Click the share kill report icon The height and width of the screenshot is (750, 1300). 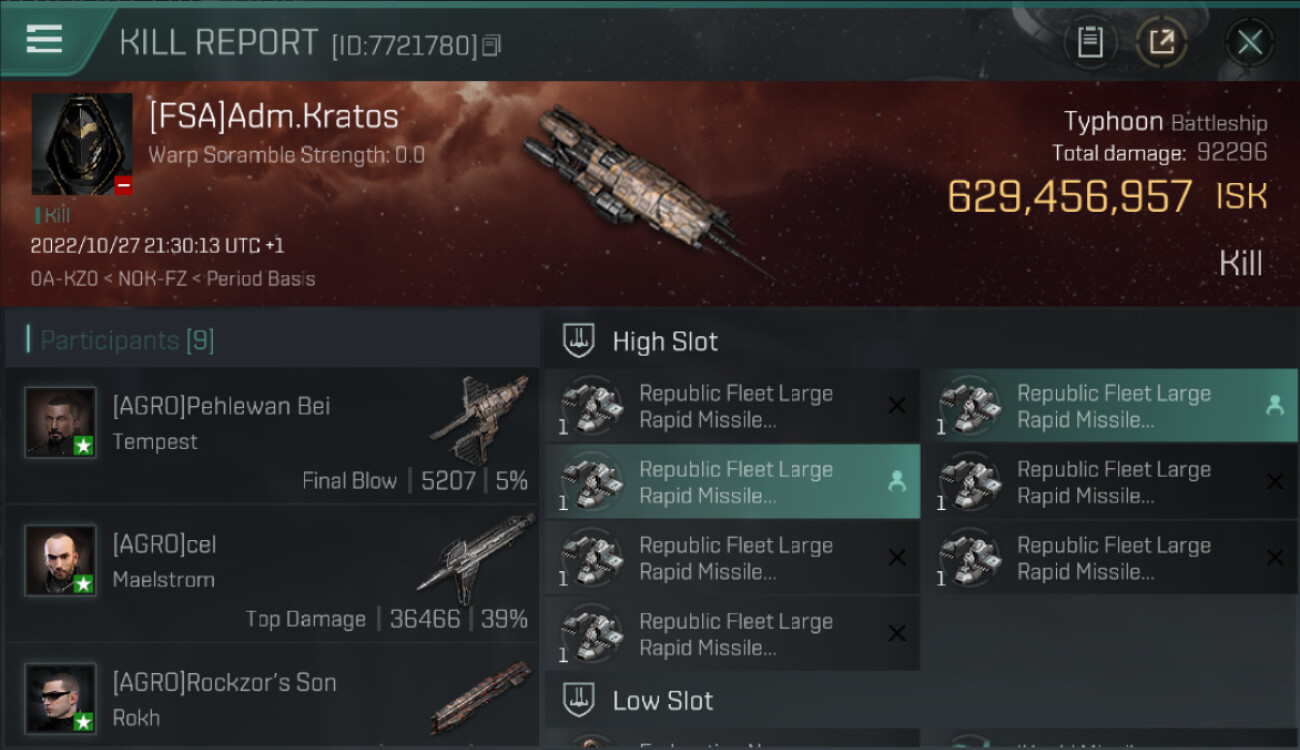[1161, 42]
